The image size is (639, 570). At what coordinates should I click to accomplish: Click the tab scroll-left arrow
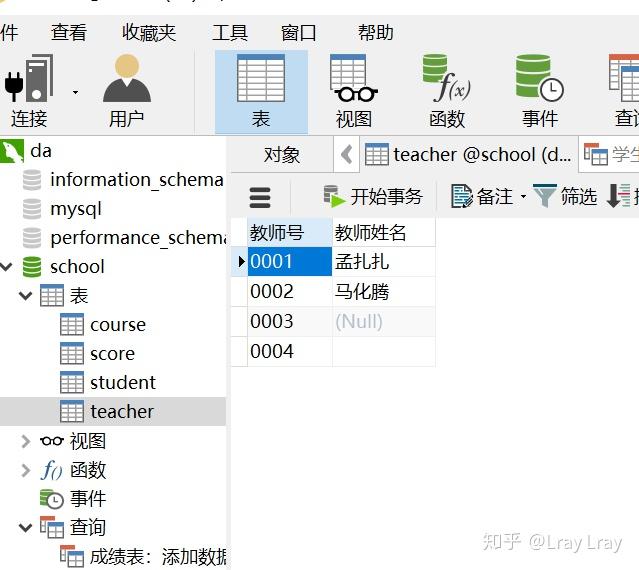coord(347,155)
